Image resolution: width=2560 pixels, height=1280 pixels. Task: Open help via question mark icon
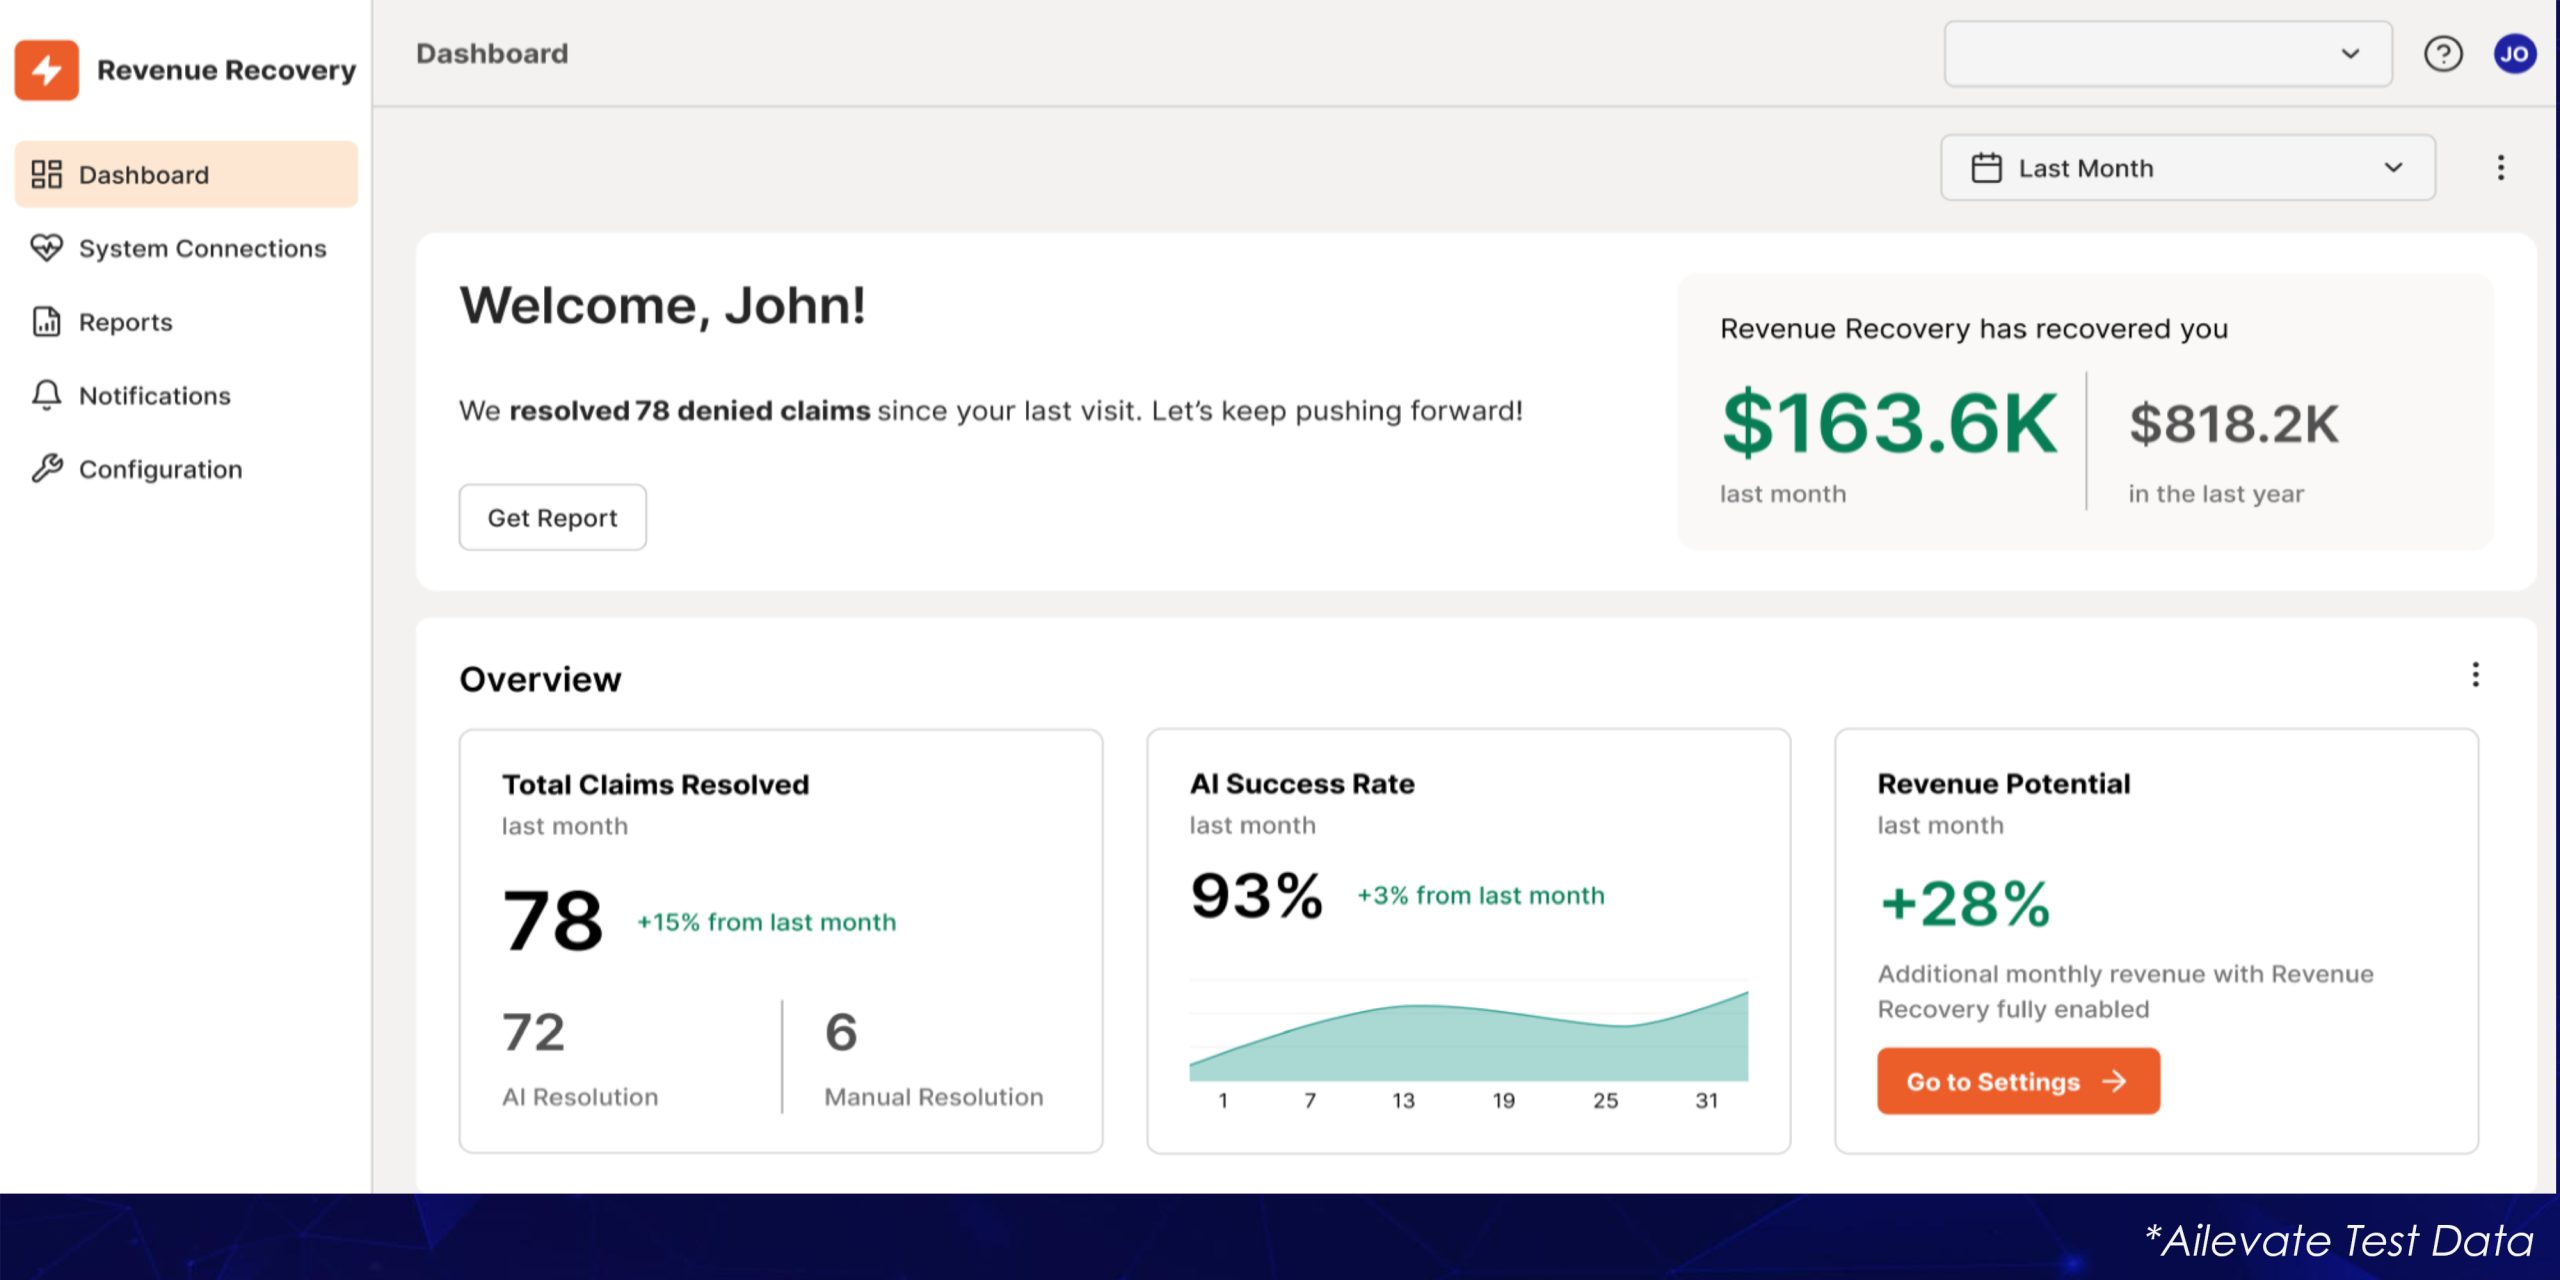click(x=2443, y=54)
